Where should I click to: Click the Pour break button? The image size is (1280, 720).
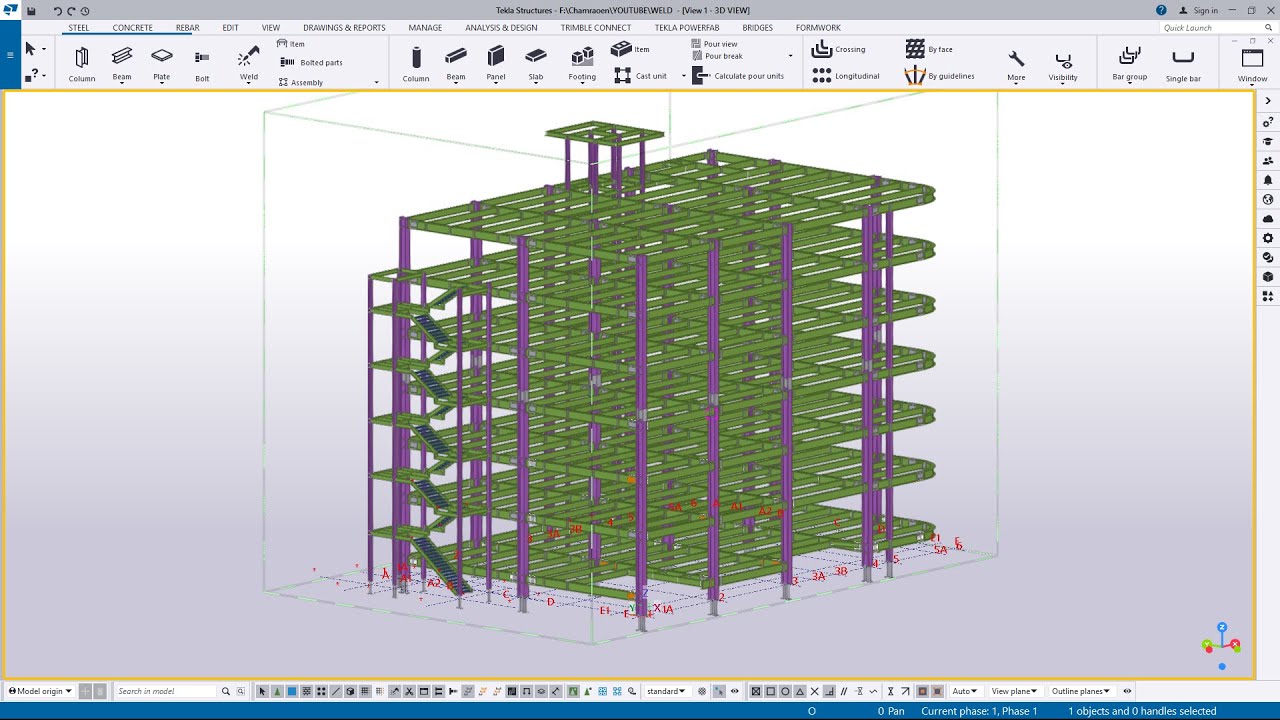coord(717,56)
